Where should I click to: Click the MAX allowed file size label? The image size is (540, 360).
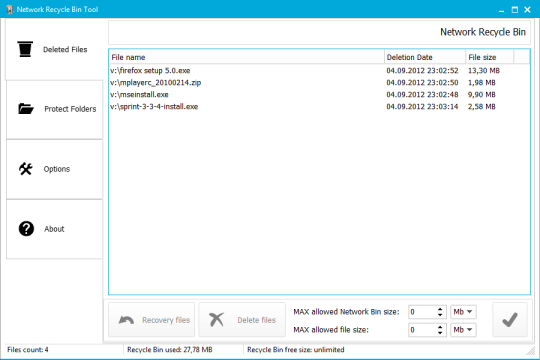point(331,330)
